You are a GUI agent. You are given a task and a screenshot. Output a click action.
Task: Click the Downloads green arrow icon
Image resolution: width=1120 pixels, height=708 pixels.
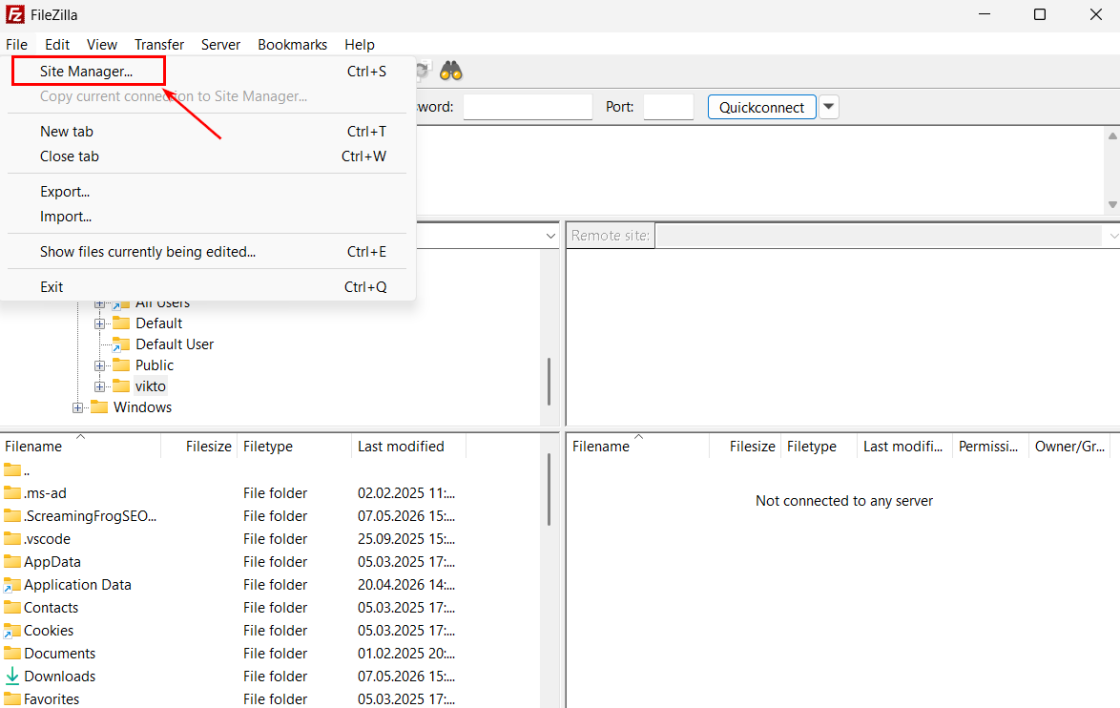[12, 676]
